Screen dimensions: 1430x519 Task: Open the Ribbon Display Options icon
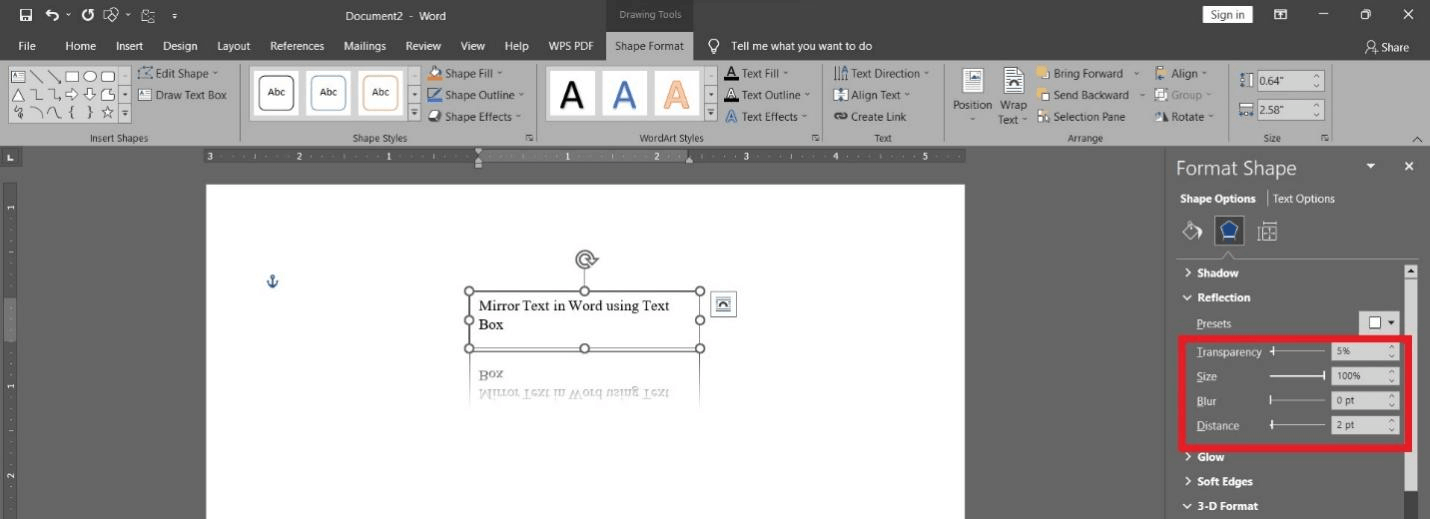pos(1280,15)
